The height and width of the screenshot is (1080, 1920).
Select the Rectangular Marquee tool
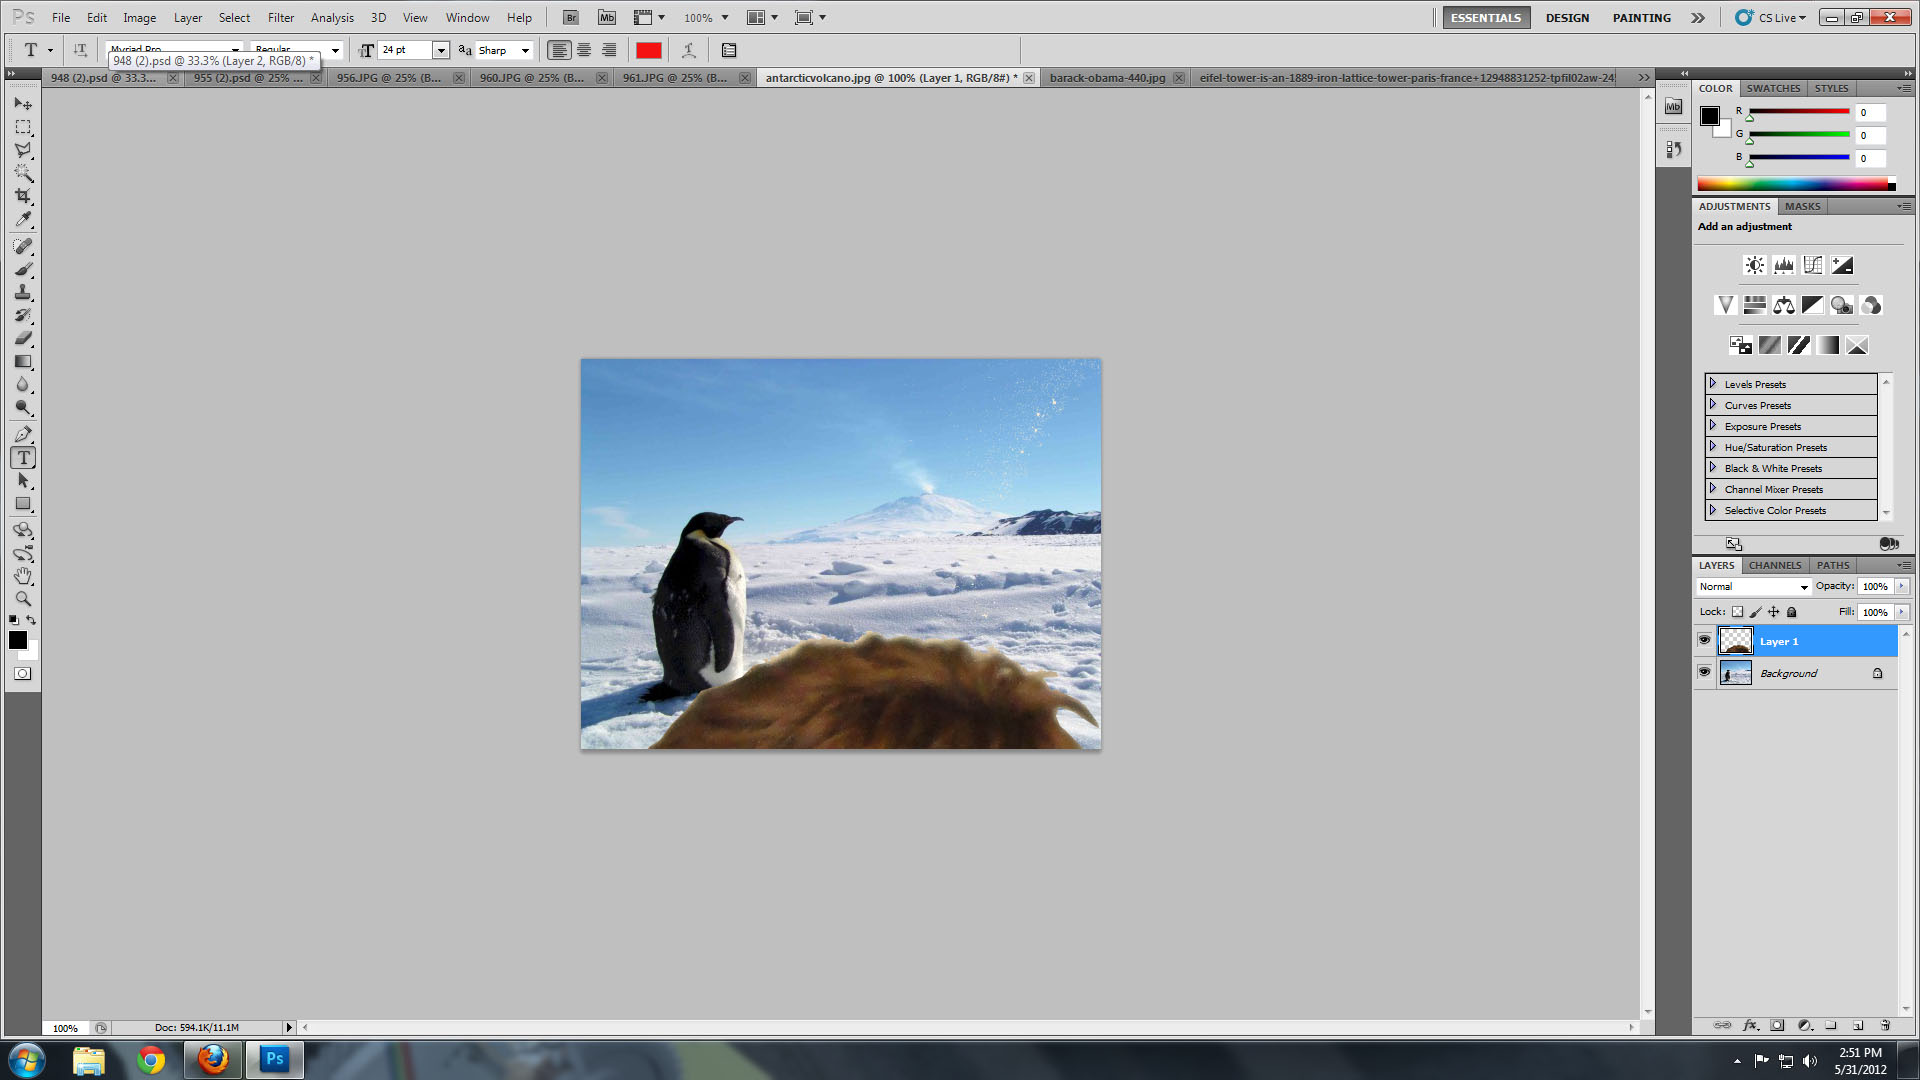tap(23, 127)
